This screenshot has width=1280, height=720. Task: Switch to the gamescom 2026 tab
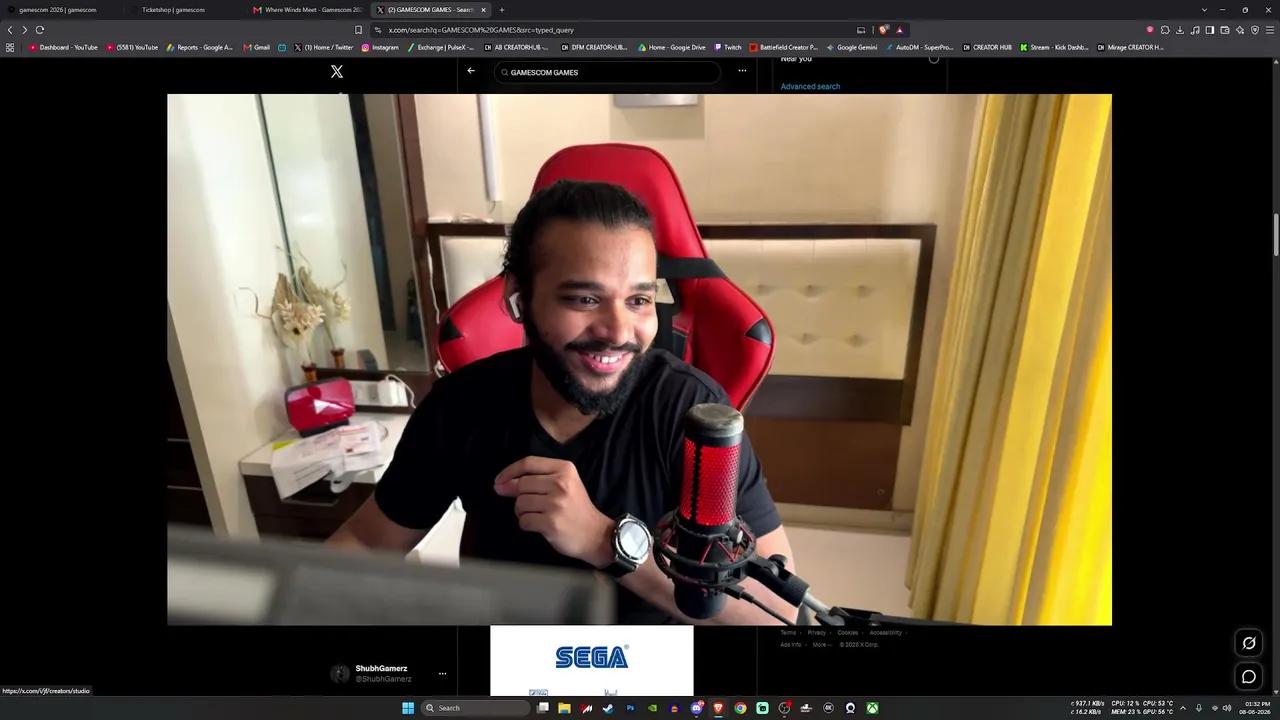[60, 10]
